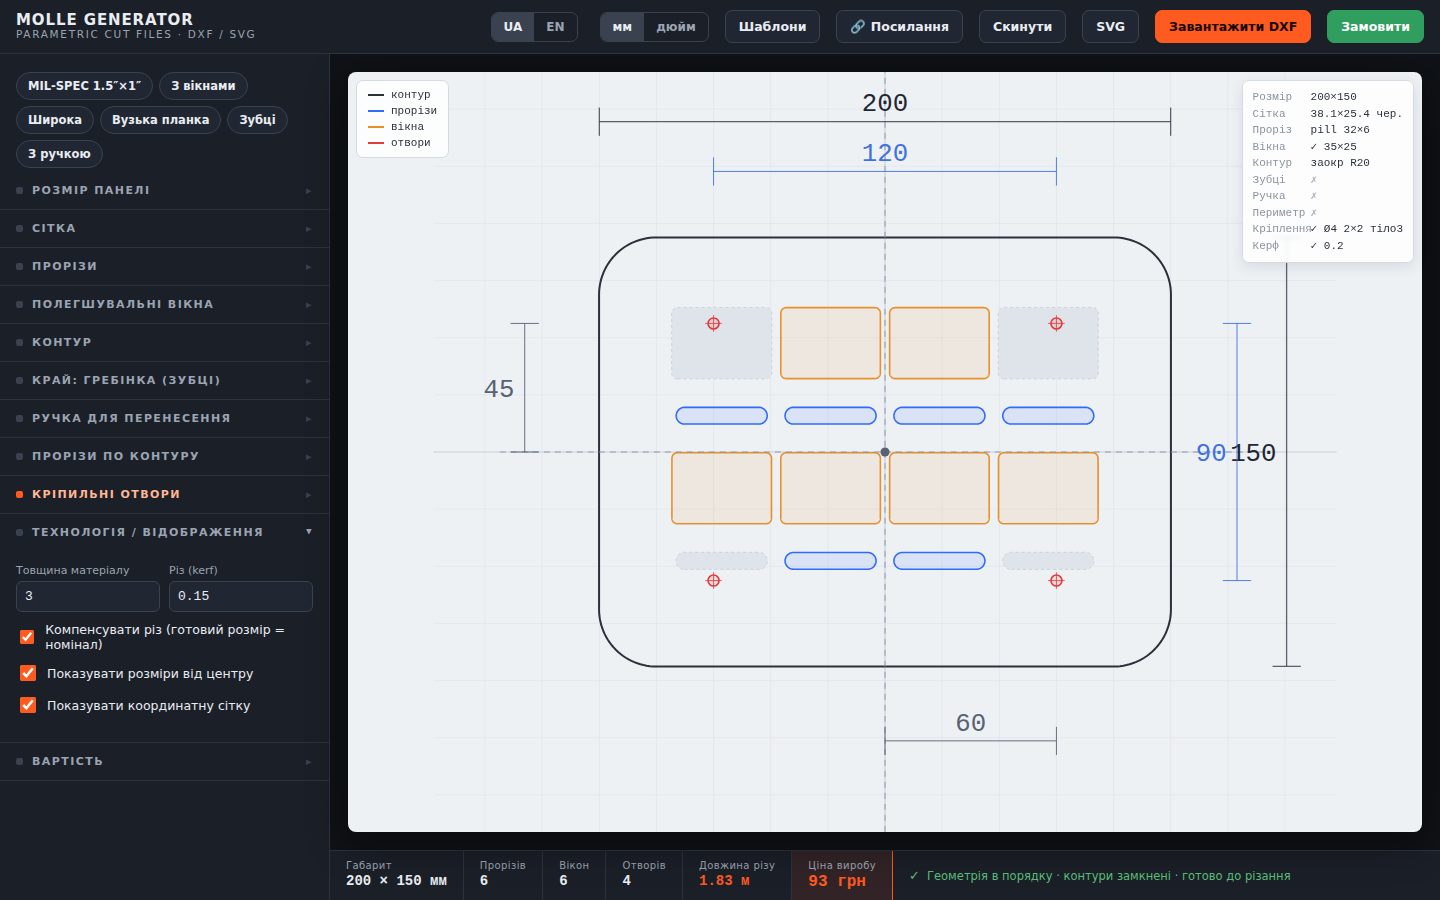Choose the 'З вікнами' preset chip

point(203,86)
